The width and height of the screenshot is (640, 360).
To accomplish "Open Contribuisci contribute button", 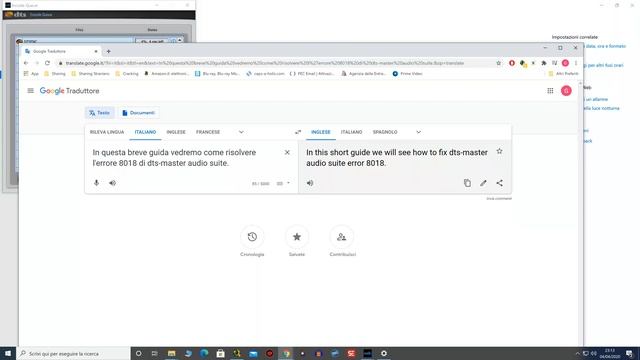I will click(342, 237).
